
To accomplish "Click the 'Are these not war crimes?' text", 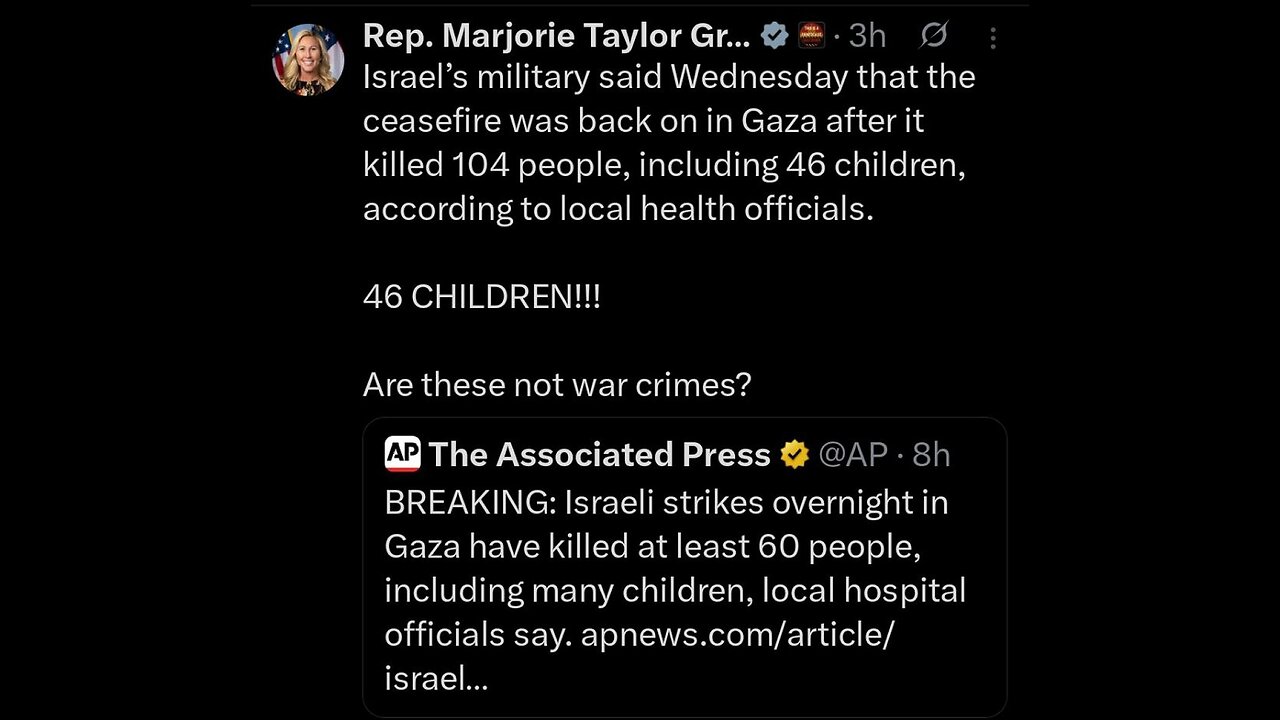I will (557, 384).
